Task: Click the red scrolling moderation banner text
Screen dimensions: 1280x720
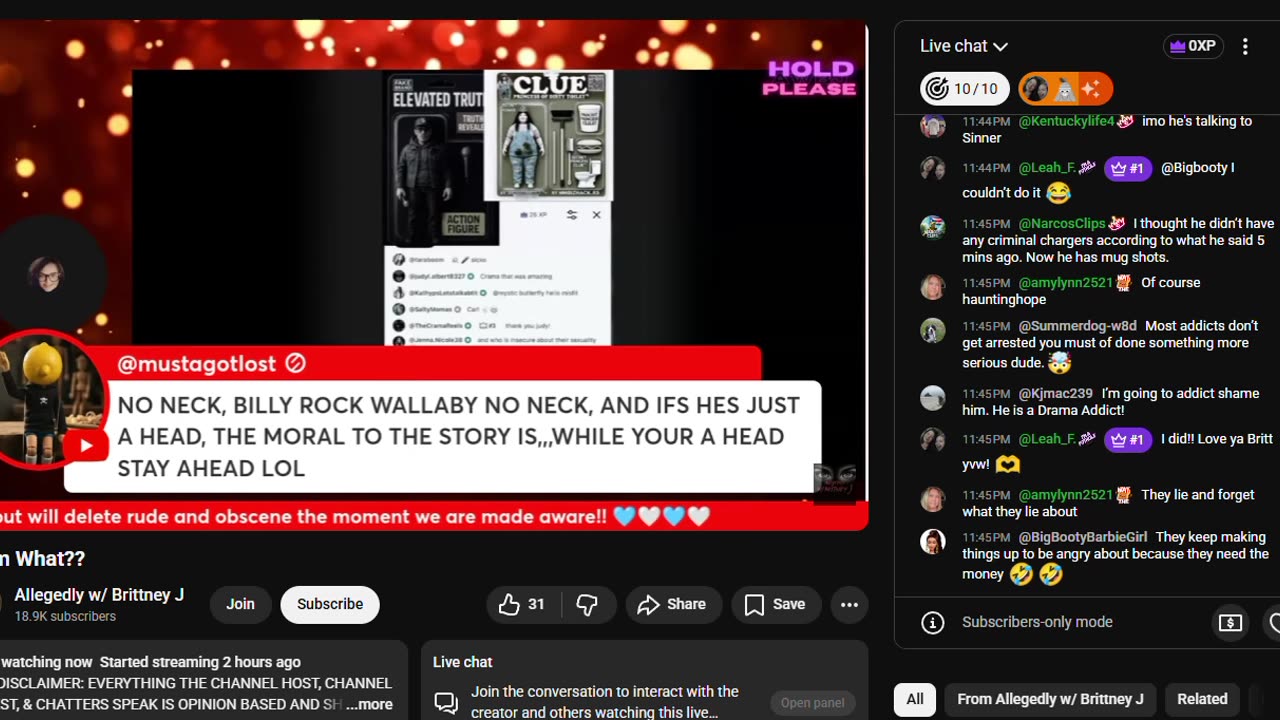Action: coord(355,516)
